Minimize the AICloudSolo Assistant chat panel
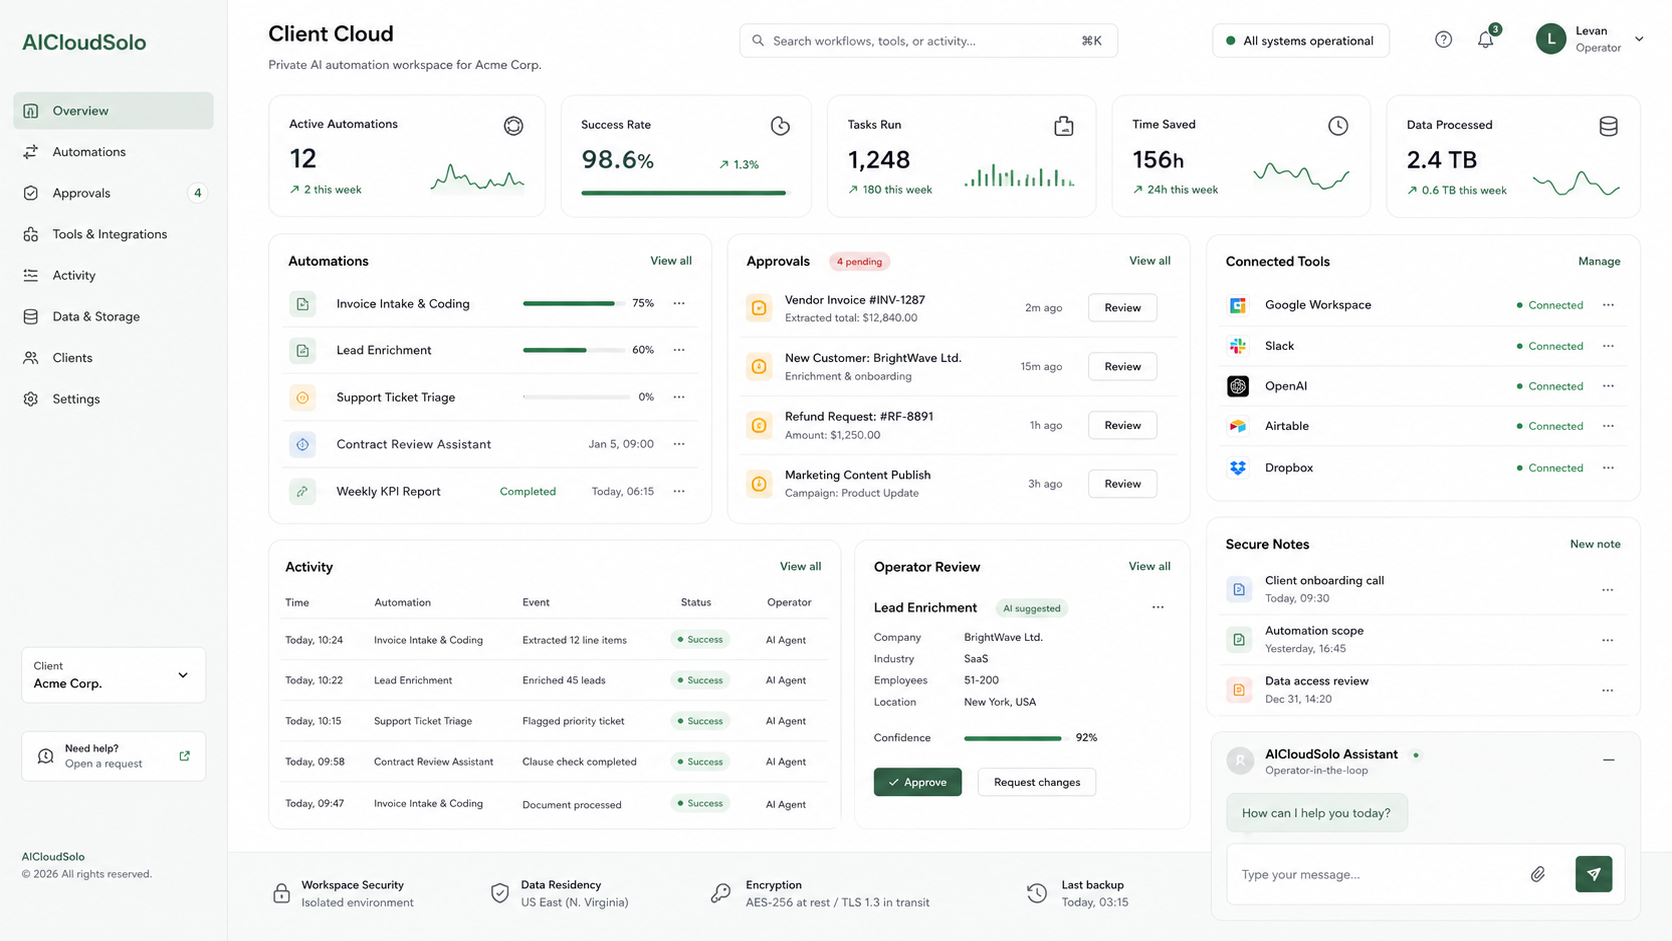Viewport: 1672px width, 941px height. coord(1609,760)
